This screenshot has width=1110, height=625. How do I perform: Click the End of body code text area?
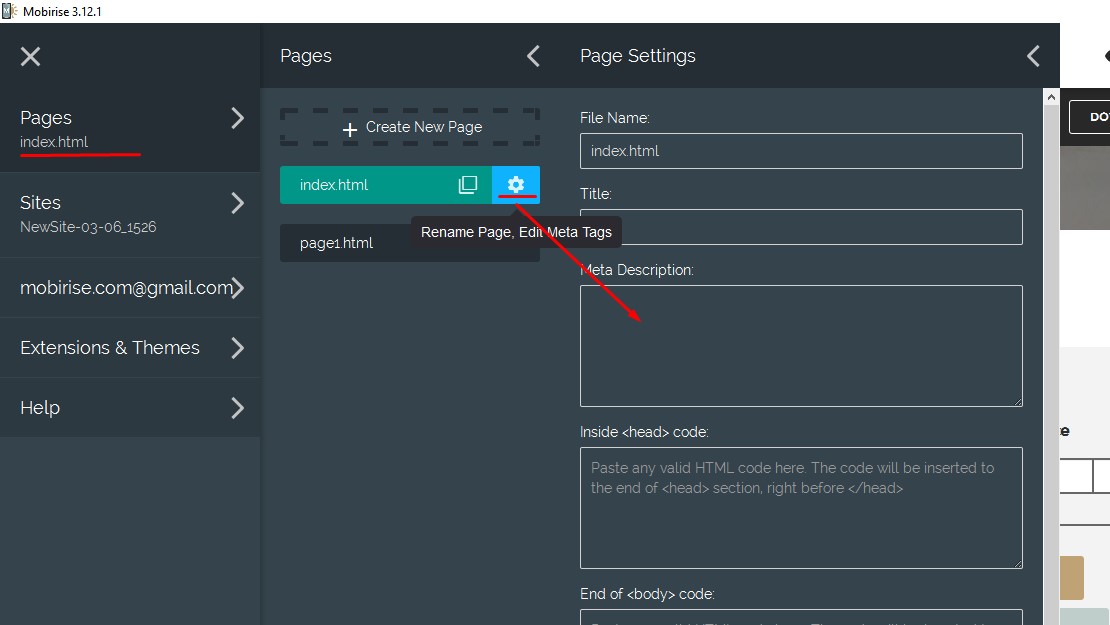click(x=800, y=617)
